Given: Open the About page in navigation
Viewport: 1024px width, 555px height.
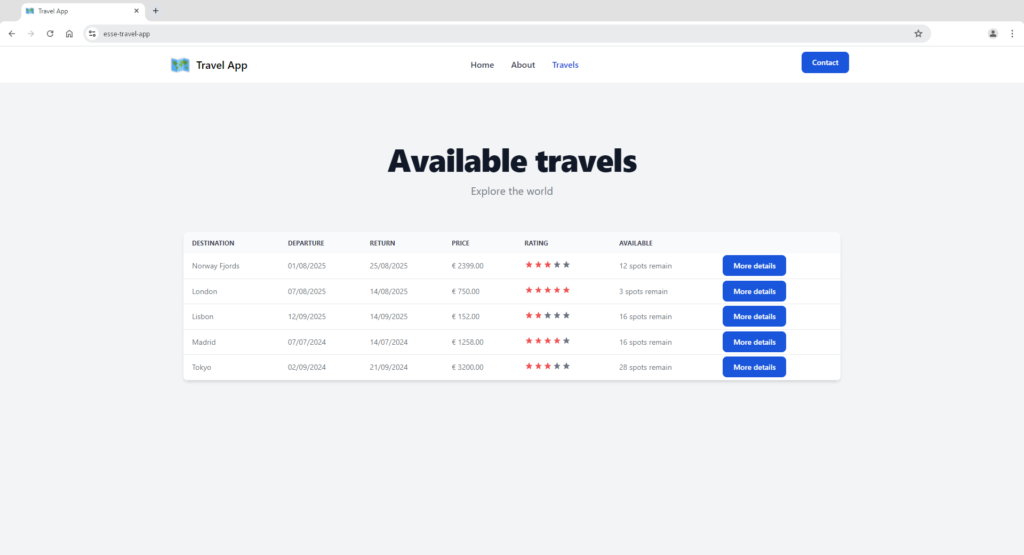Looking at the screenshot, I should 523,65.
